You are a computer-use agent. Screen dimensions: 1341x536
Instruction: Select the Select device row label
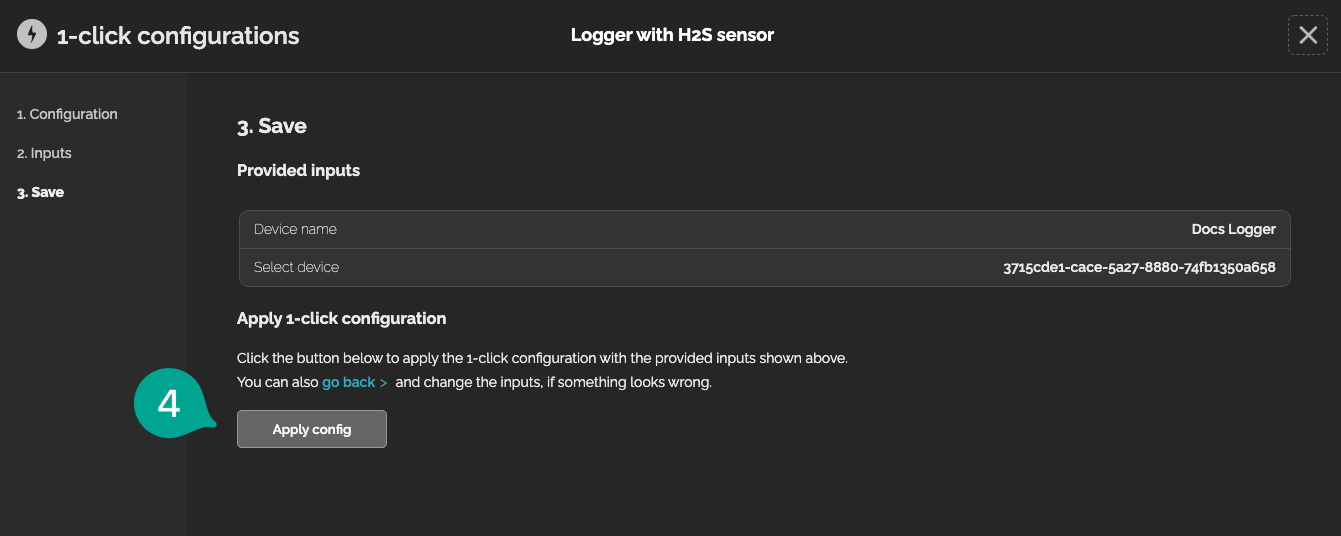coord(296,267)
